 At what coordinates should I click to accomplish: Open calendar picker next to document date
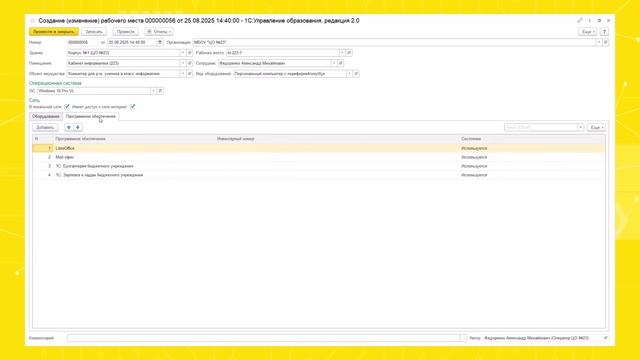coord(160,42)
